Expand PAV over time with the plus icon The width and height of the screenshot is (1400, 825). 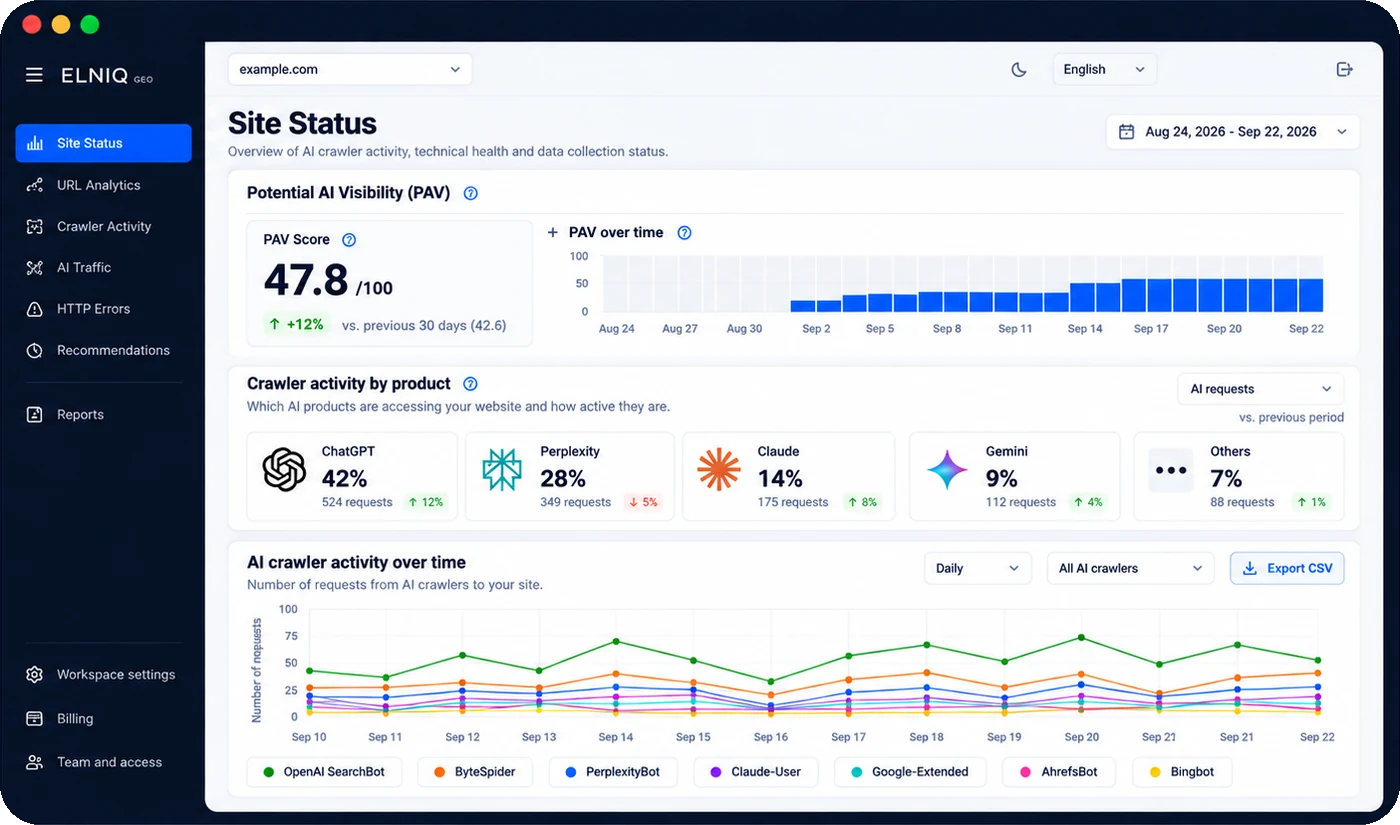coord(553,232)
